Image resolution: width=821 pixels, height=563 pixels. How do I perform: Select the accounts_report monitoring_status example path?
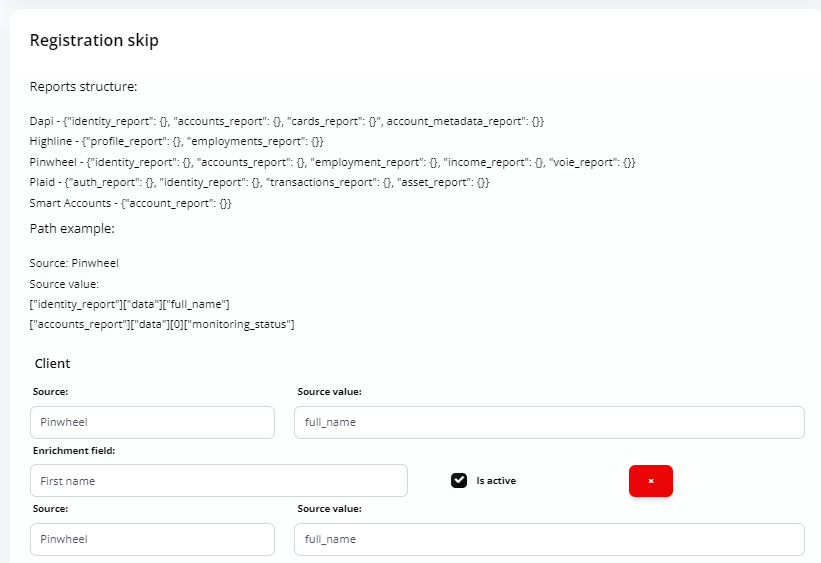pyautogui.click(x=162, y=325)
